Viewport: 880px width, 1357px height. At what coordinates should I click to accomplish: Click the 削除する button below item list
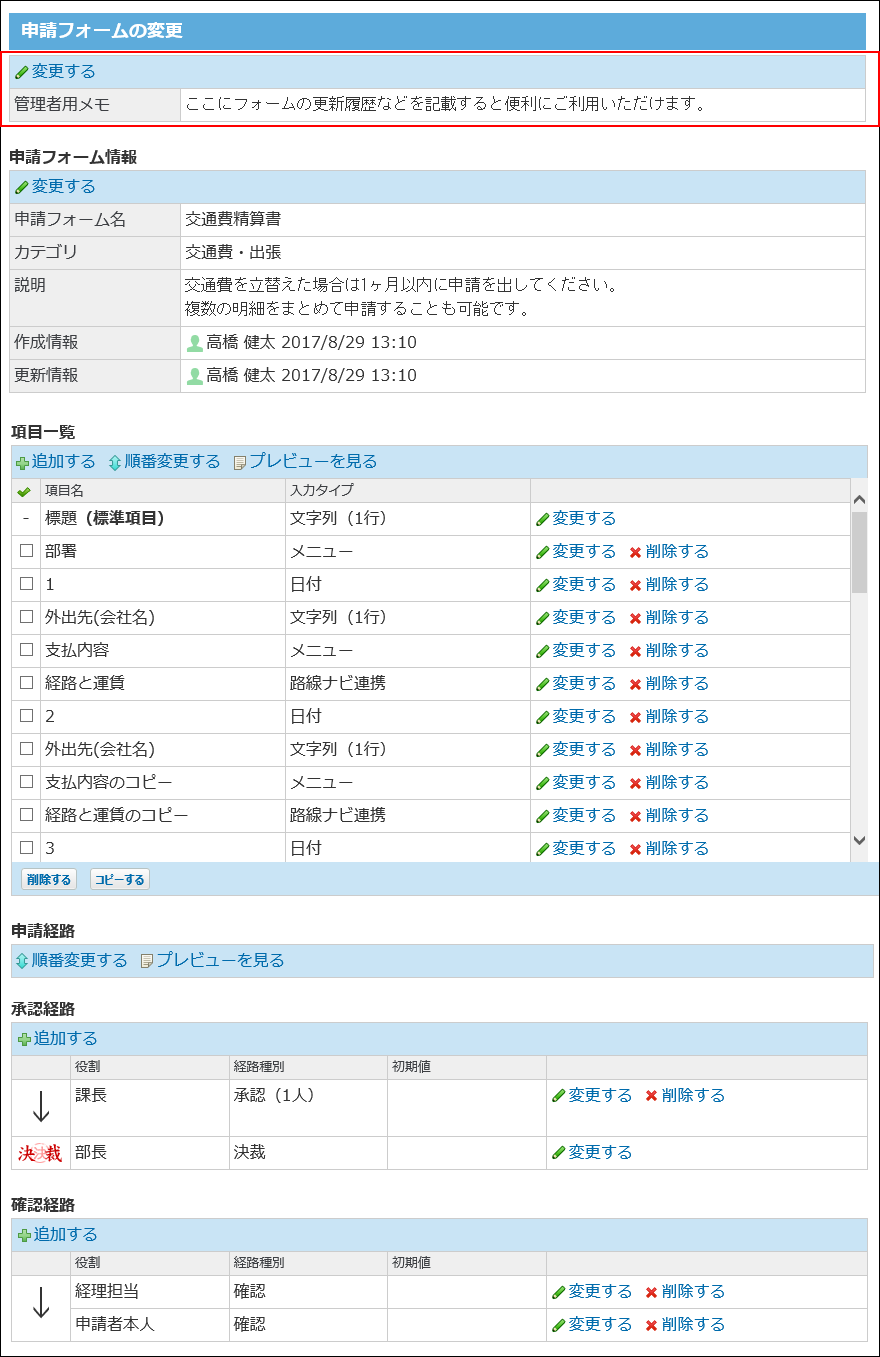[48, 880]
